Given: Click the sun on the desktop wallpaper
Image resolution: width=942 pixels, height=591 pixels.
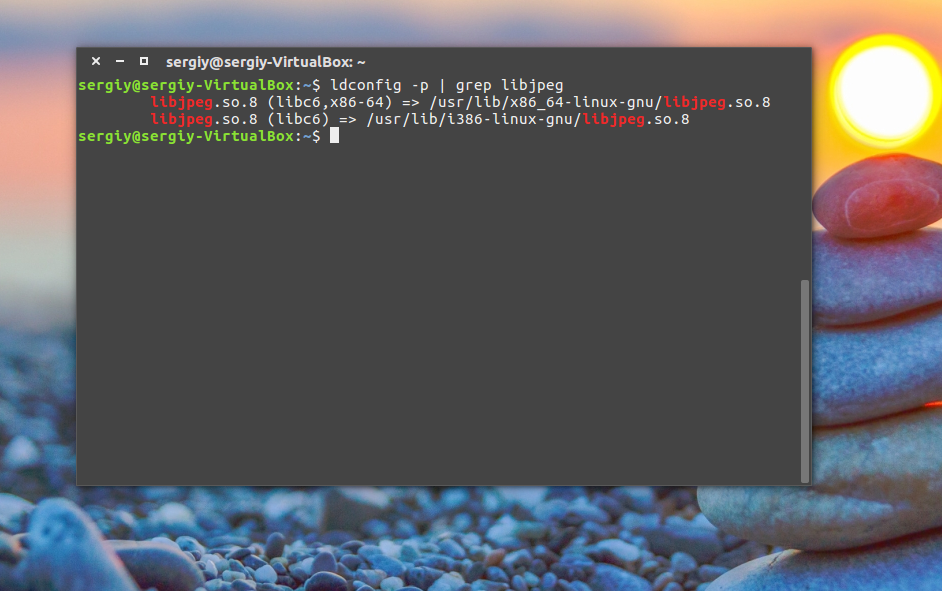Looking at the screenshot, I should point(884,90).
